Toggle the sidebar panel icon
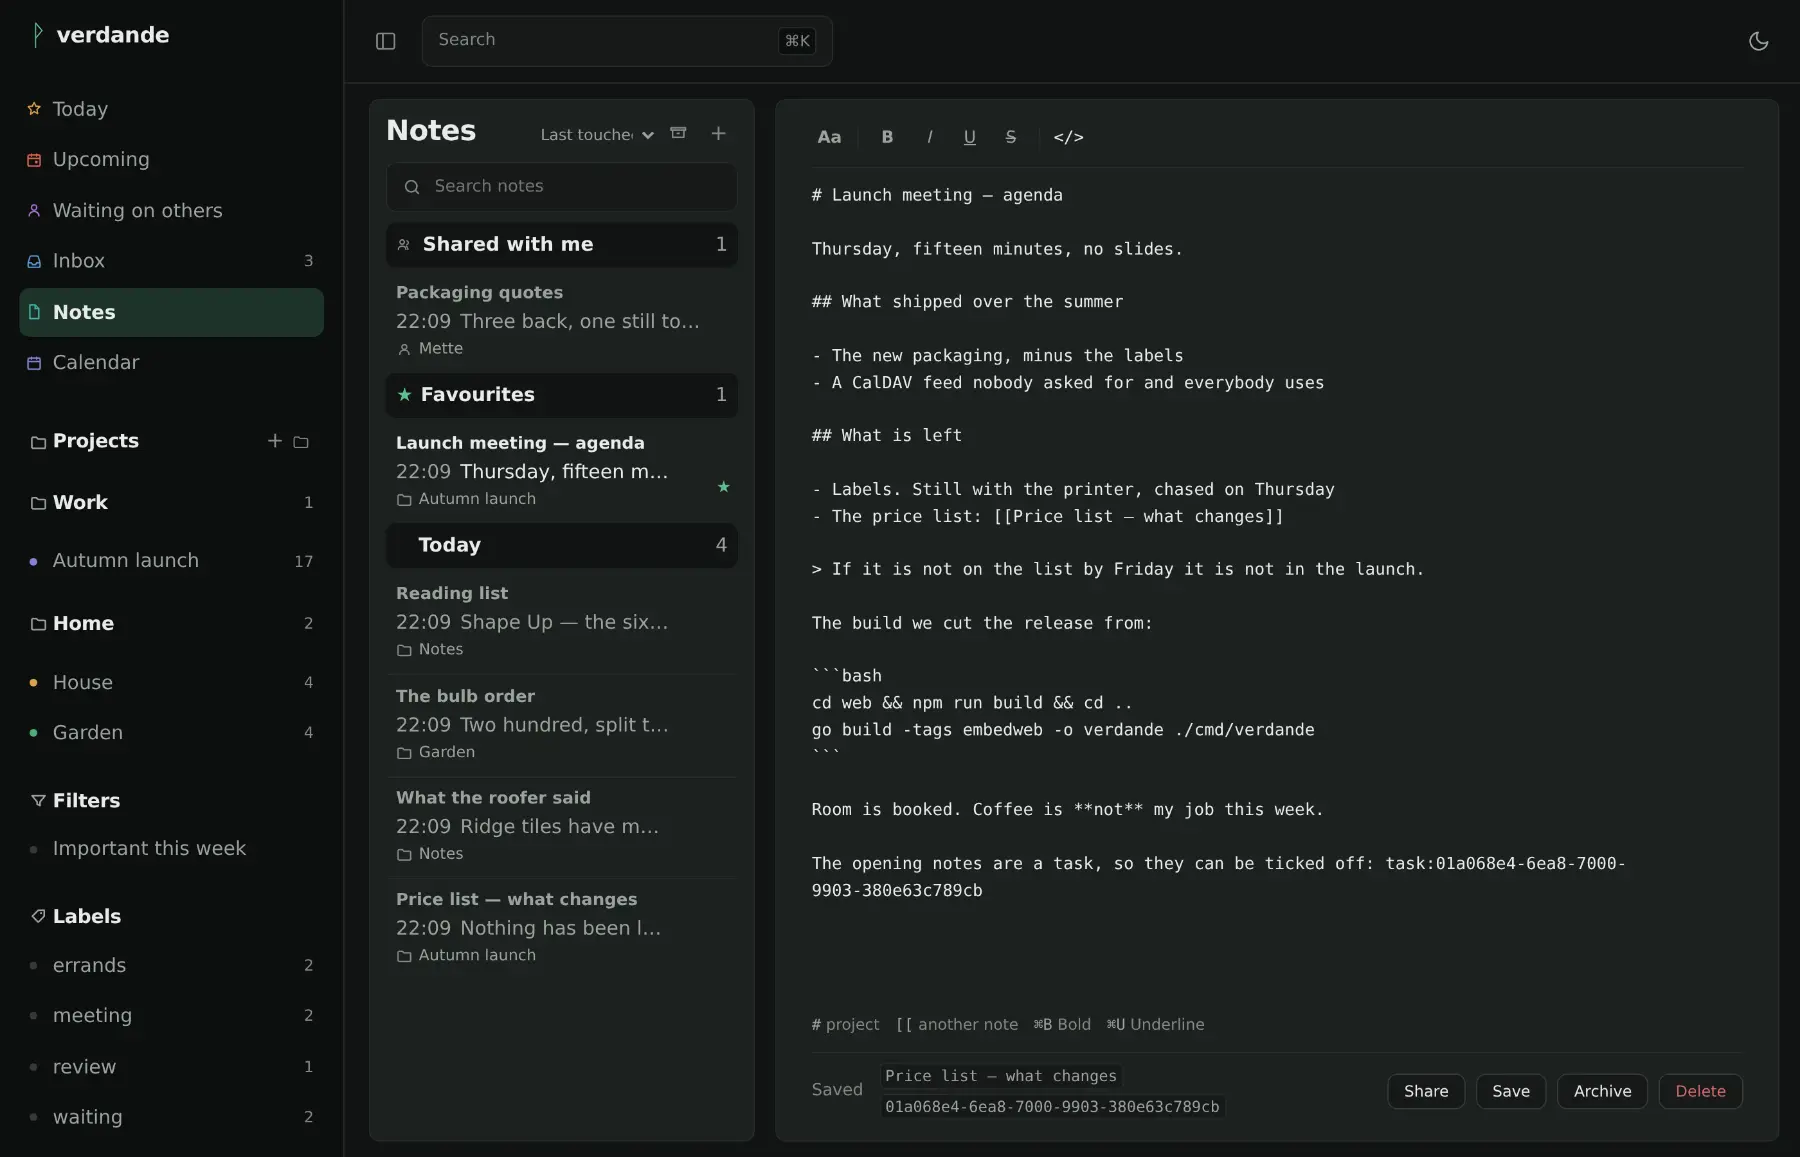 click(x=386, y=41)
